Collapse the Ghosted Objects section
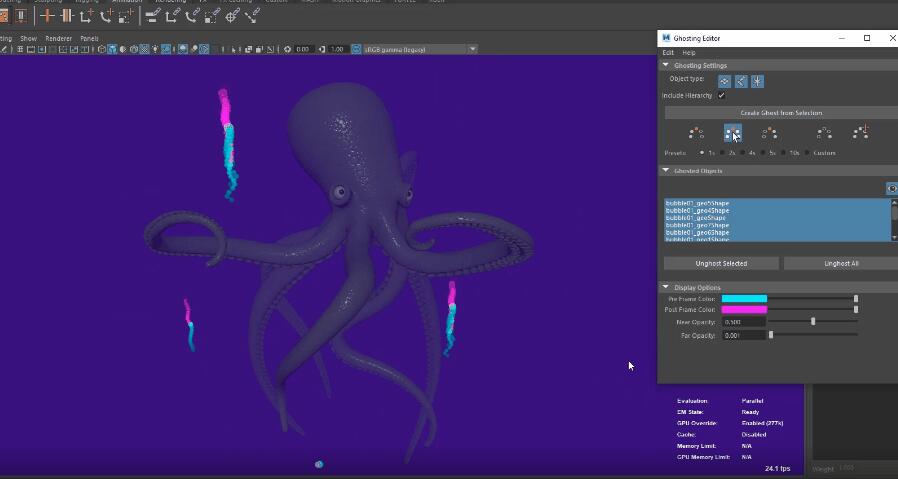898x479 pixels. 665,170
